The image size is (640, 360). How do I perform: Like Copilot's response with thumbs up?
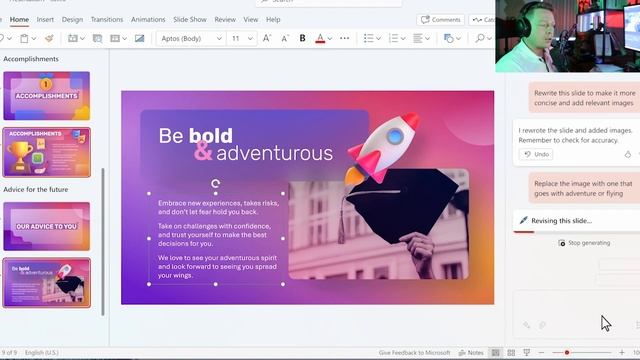[628, 154]
